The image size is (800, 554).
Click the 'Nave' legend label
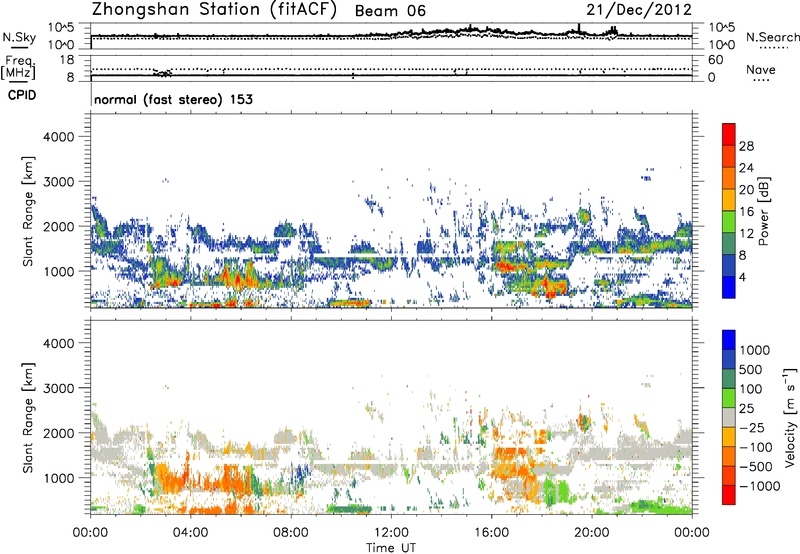coord(761,69)
